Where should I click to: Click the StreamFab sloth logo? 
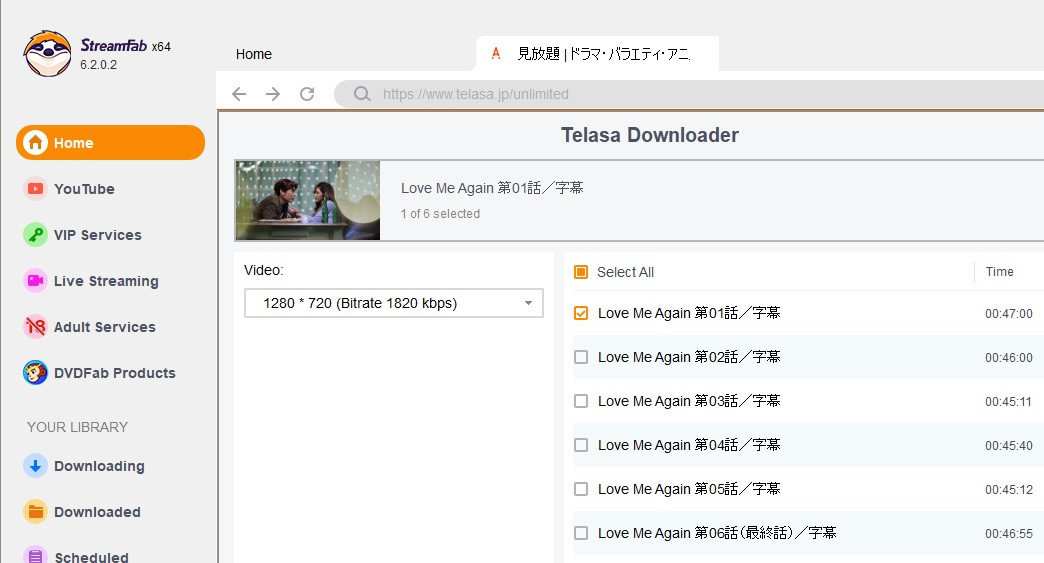point(47,54)
